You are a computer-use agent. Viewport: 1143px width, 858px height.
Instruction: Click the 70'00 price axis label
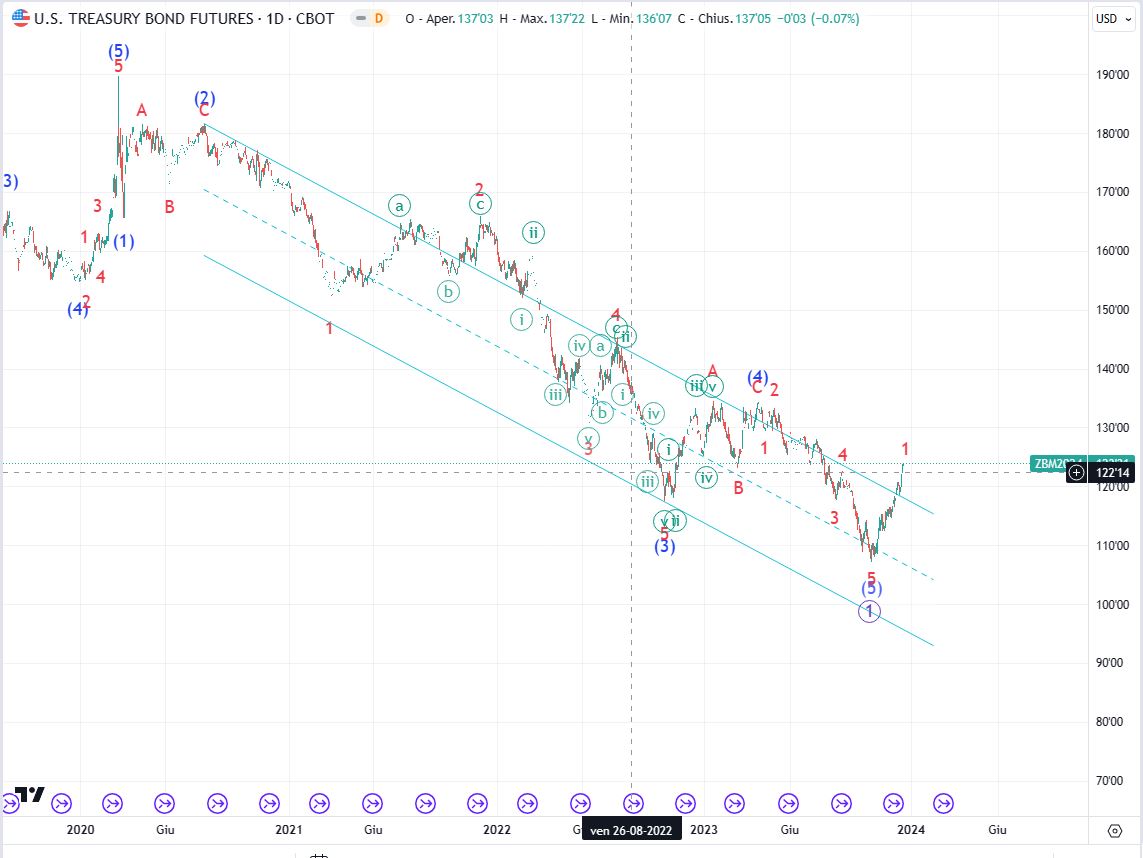[1109, 781]
